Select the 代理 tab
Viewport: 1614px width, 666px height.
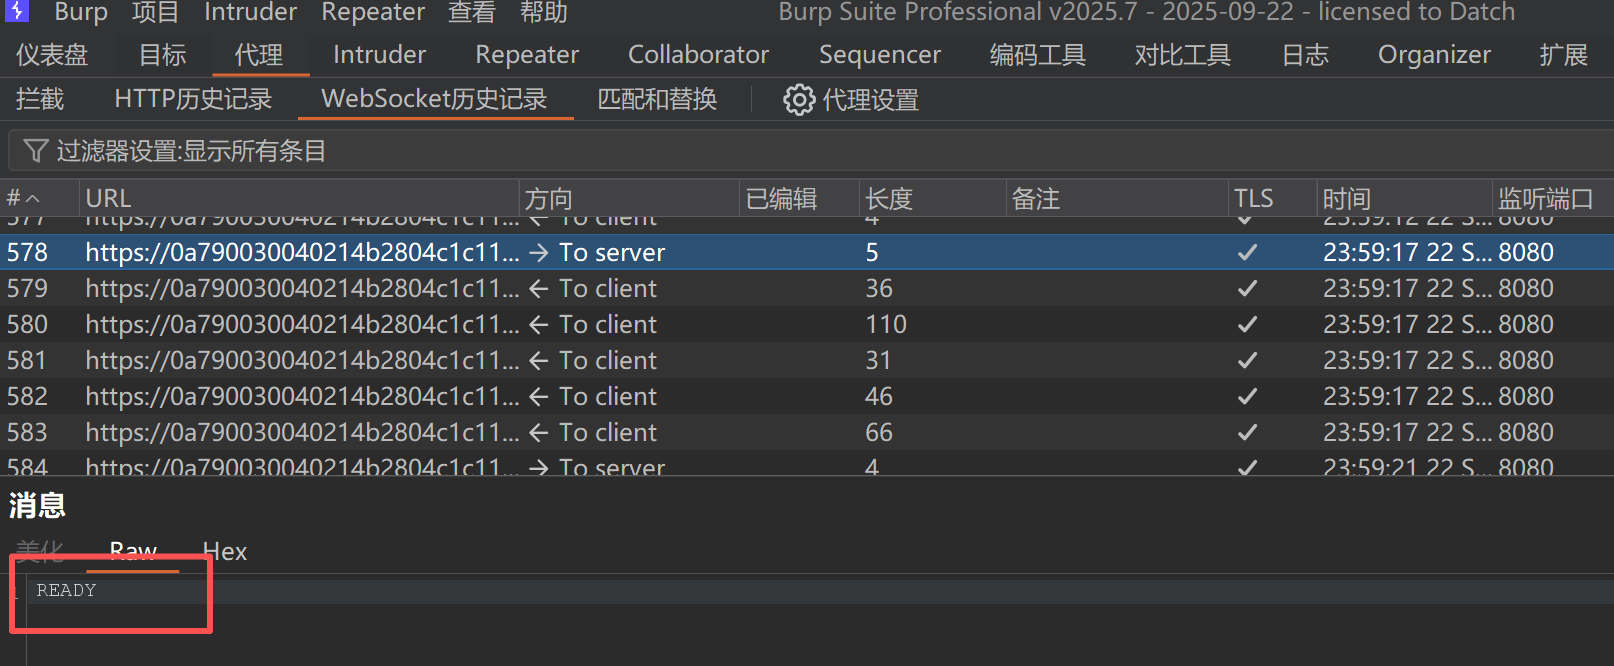[259, 55]
